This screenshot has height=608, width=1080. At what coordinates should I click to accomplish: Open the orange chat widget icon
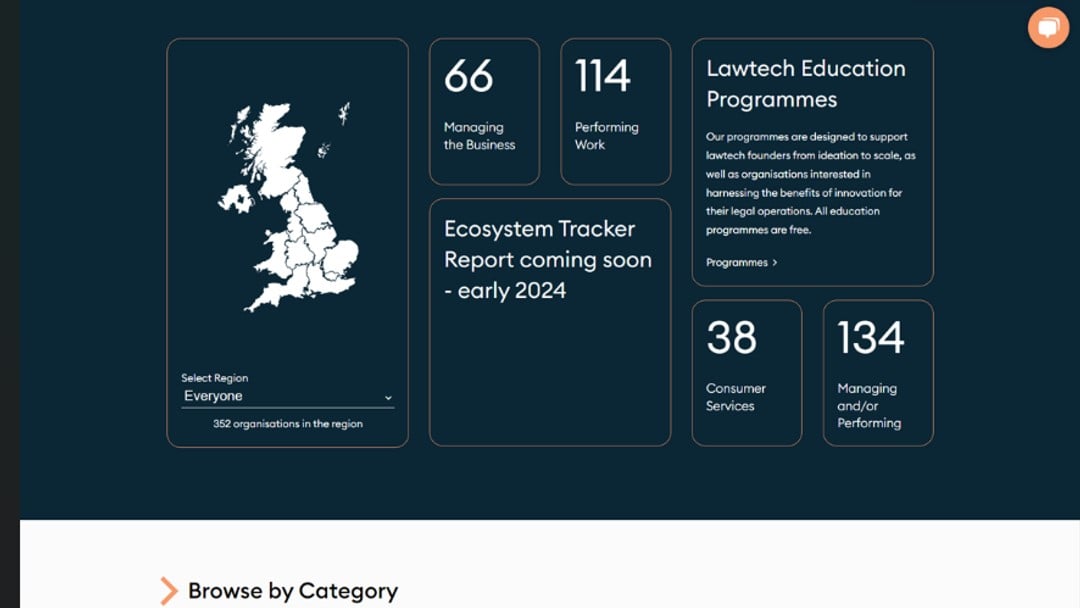tap(1048, 27)
